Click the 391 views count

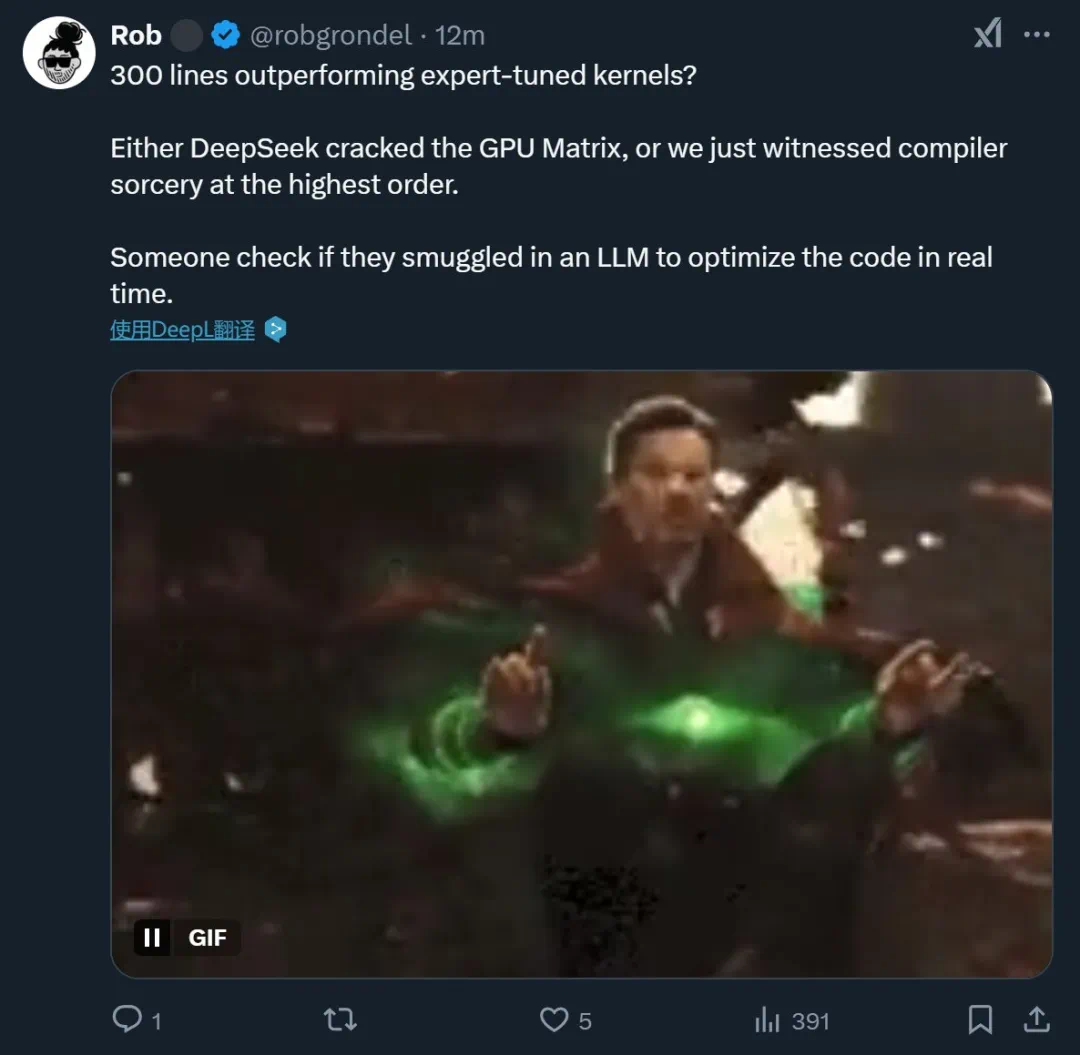[810, 1021]
